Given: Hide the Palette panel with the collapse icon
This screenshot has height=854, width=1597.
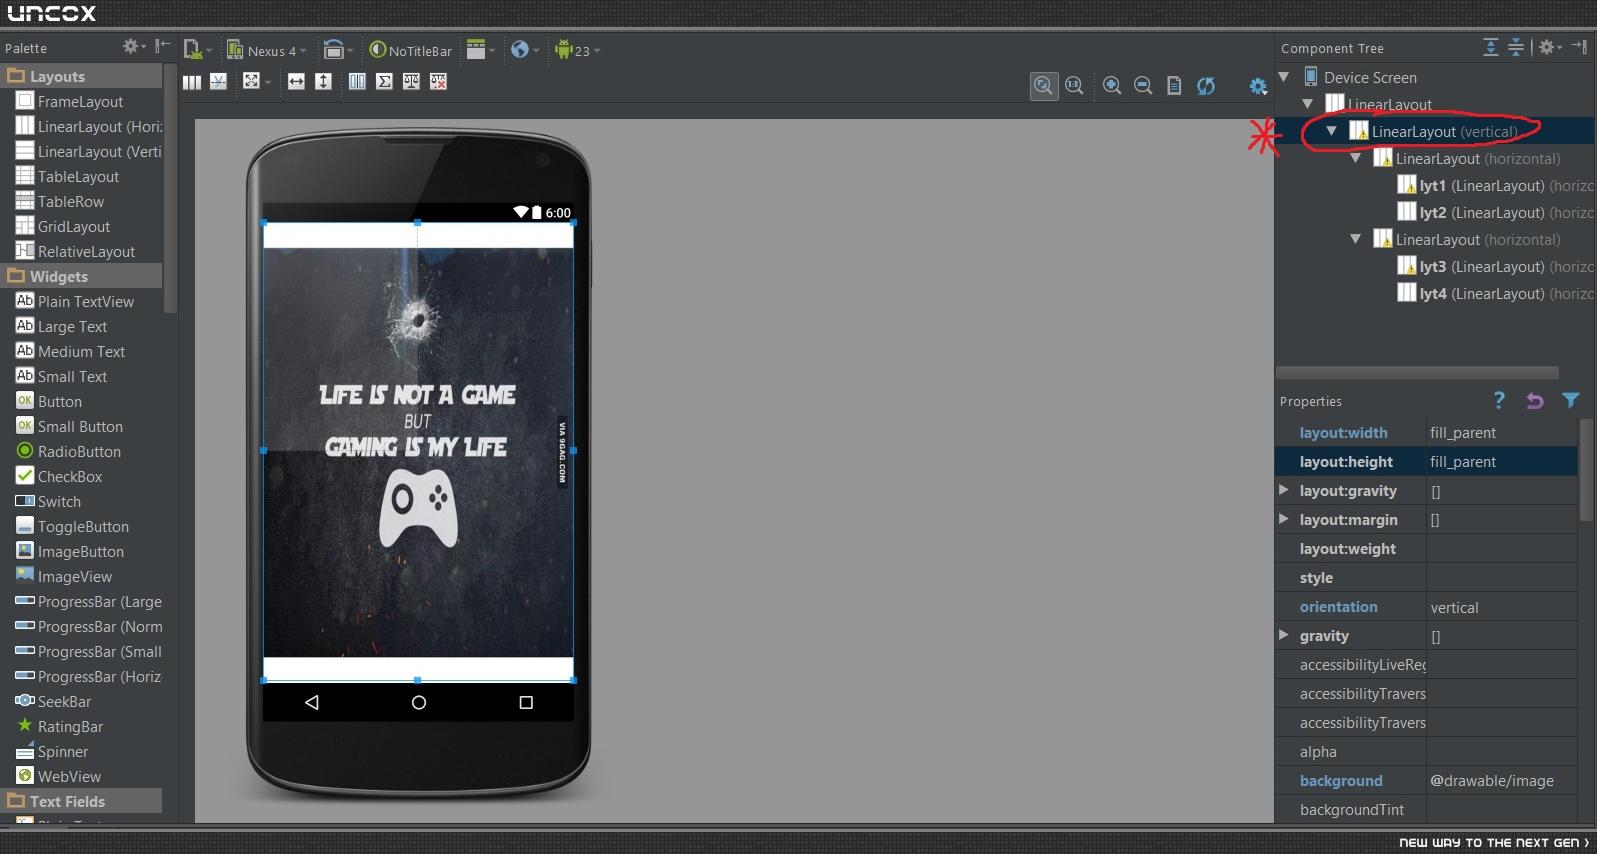Looking at the screenshot, I should (162, 47).
